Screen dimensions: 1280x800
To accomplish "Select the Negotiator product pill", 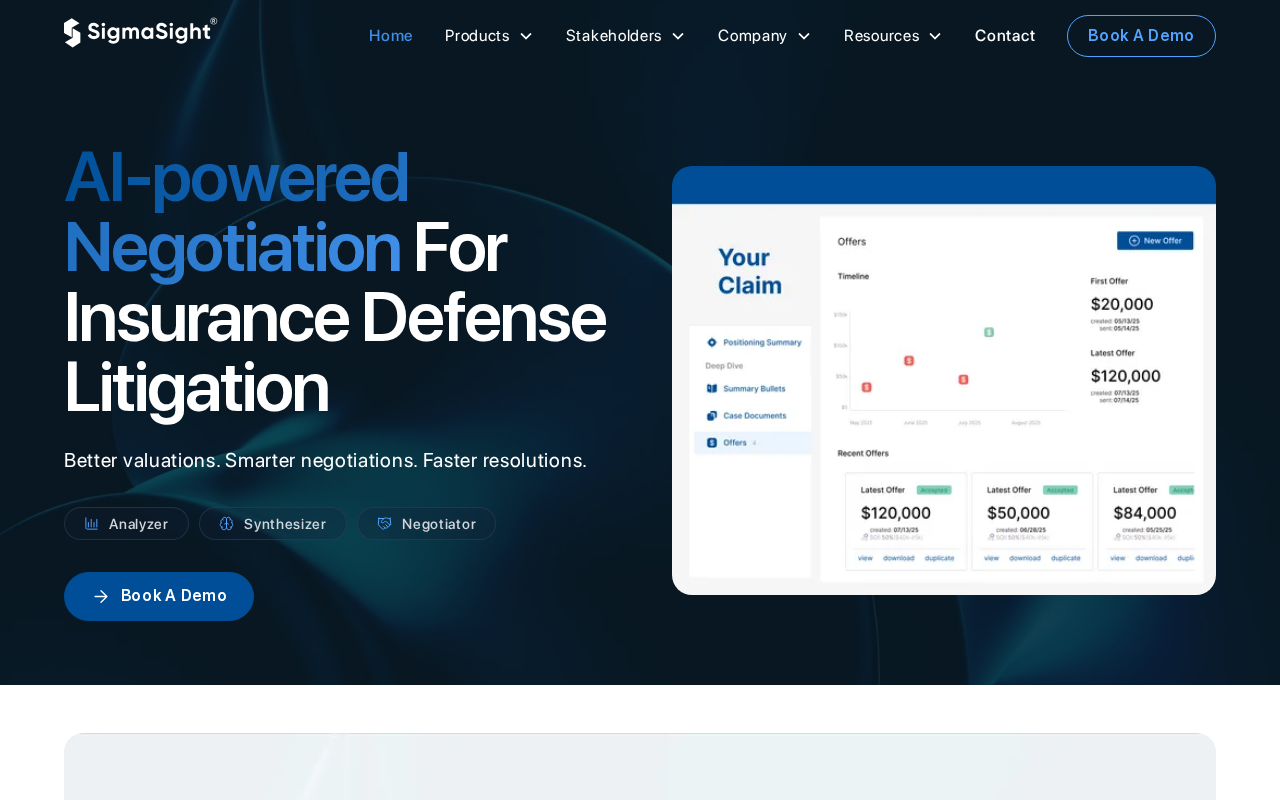I will [427, 524].
